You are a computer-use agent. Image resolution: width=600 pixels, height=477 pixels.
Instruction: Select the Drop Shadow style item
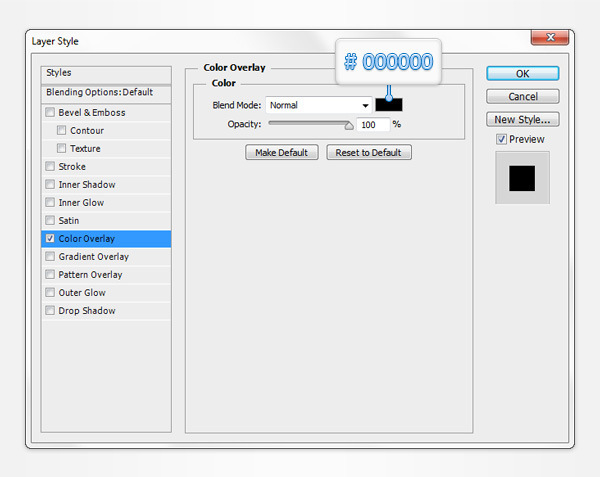pyautogui.click(x=86, y=311)
